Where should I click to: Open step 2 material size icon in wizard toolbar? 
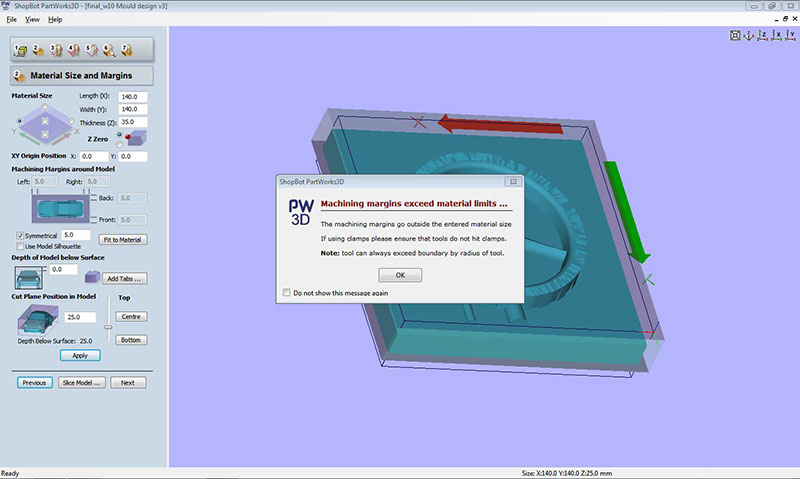38,50
